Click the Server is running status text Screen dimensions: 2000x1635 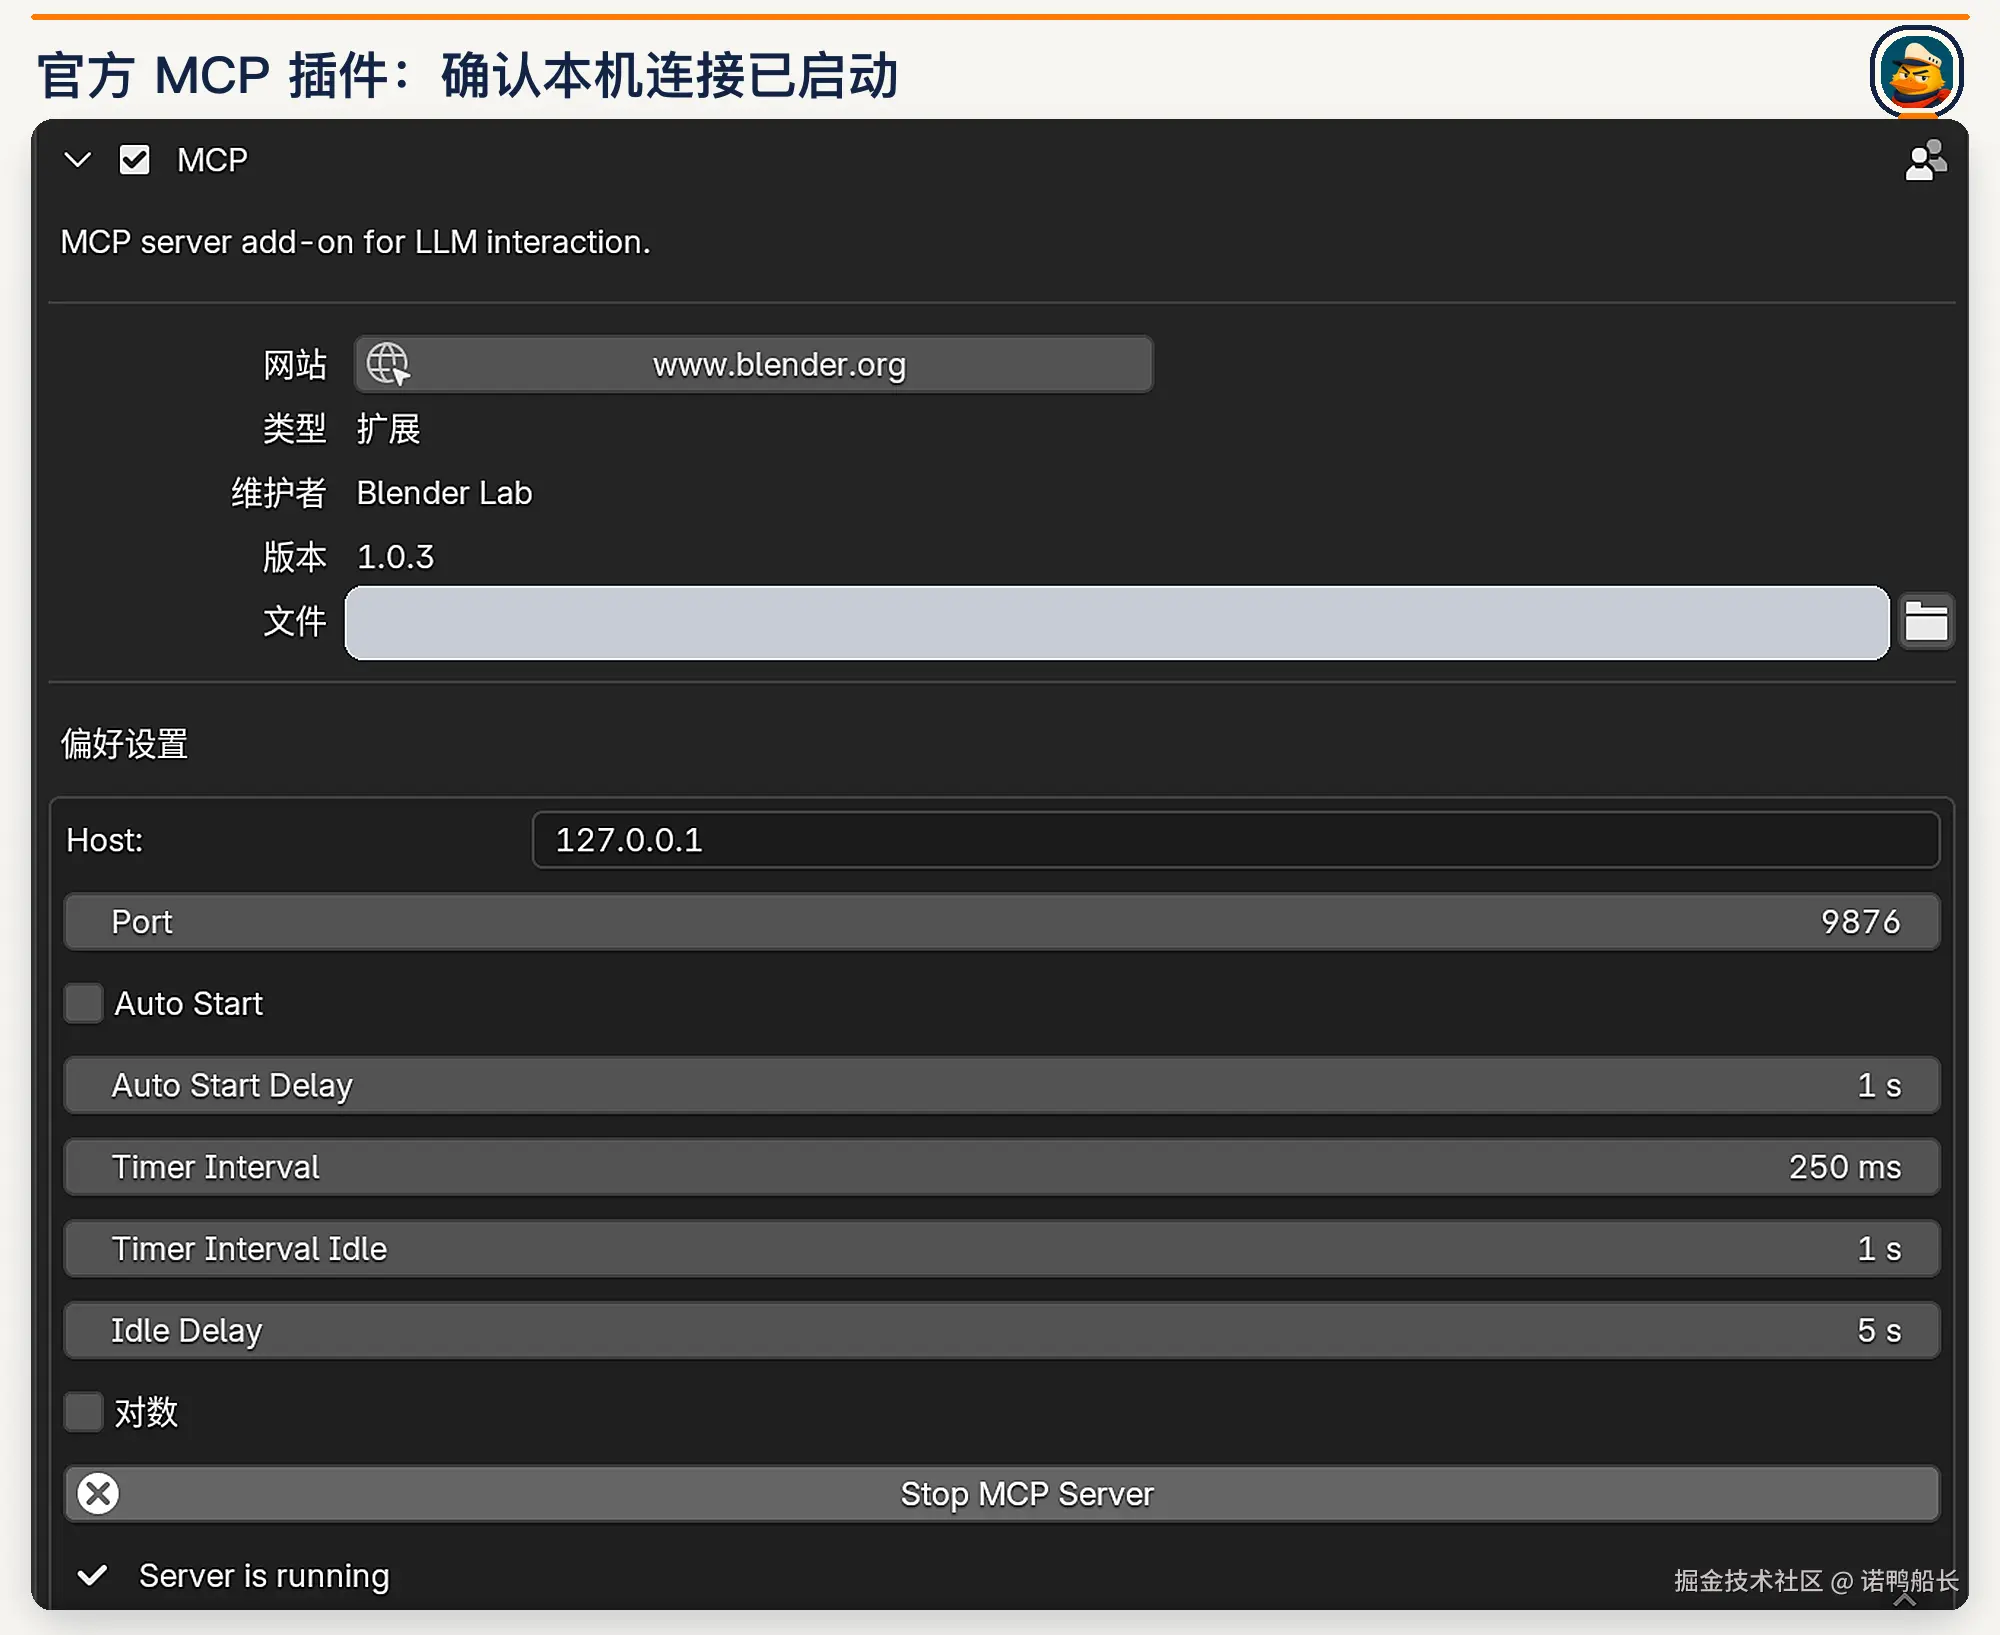tap(264, 1576)
